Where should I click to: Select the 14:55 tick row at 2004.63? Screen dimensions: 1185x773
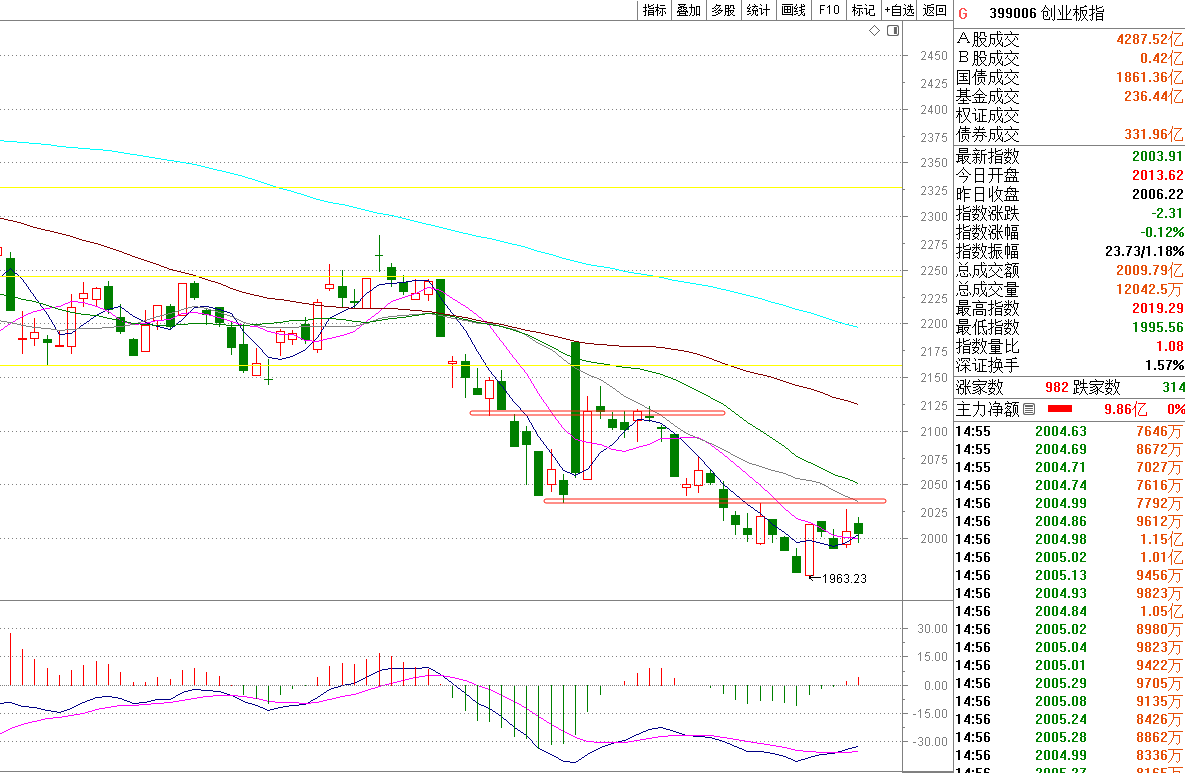[x=1069, y=431]
